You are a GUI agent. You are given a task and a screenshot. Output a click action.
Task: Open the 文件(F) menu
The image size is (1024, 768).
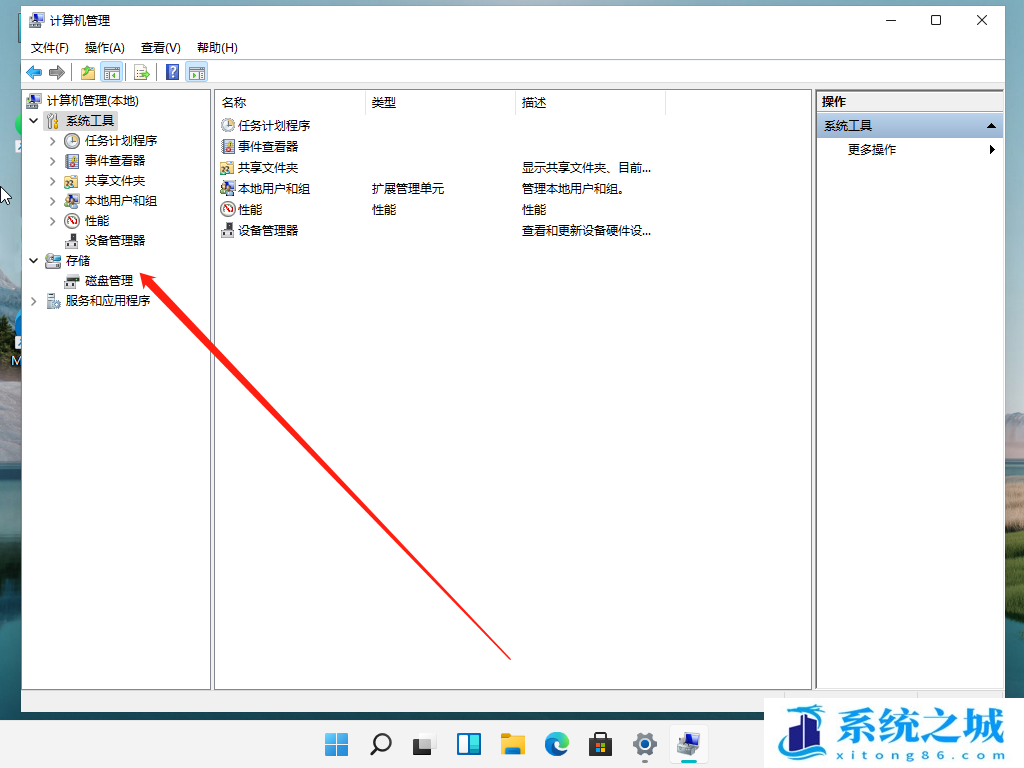pyautogui.click(x=50, y=48)
